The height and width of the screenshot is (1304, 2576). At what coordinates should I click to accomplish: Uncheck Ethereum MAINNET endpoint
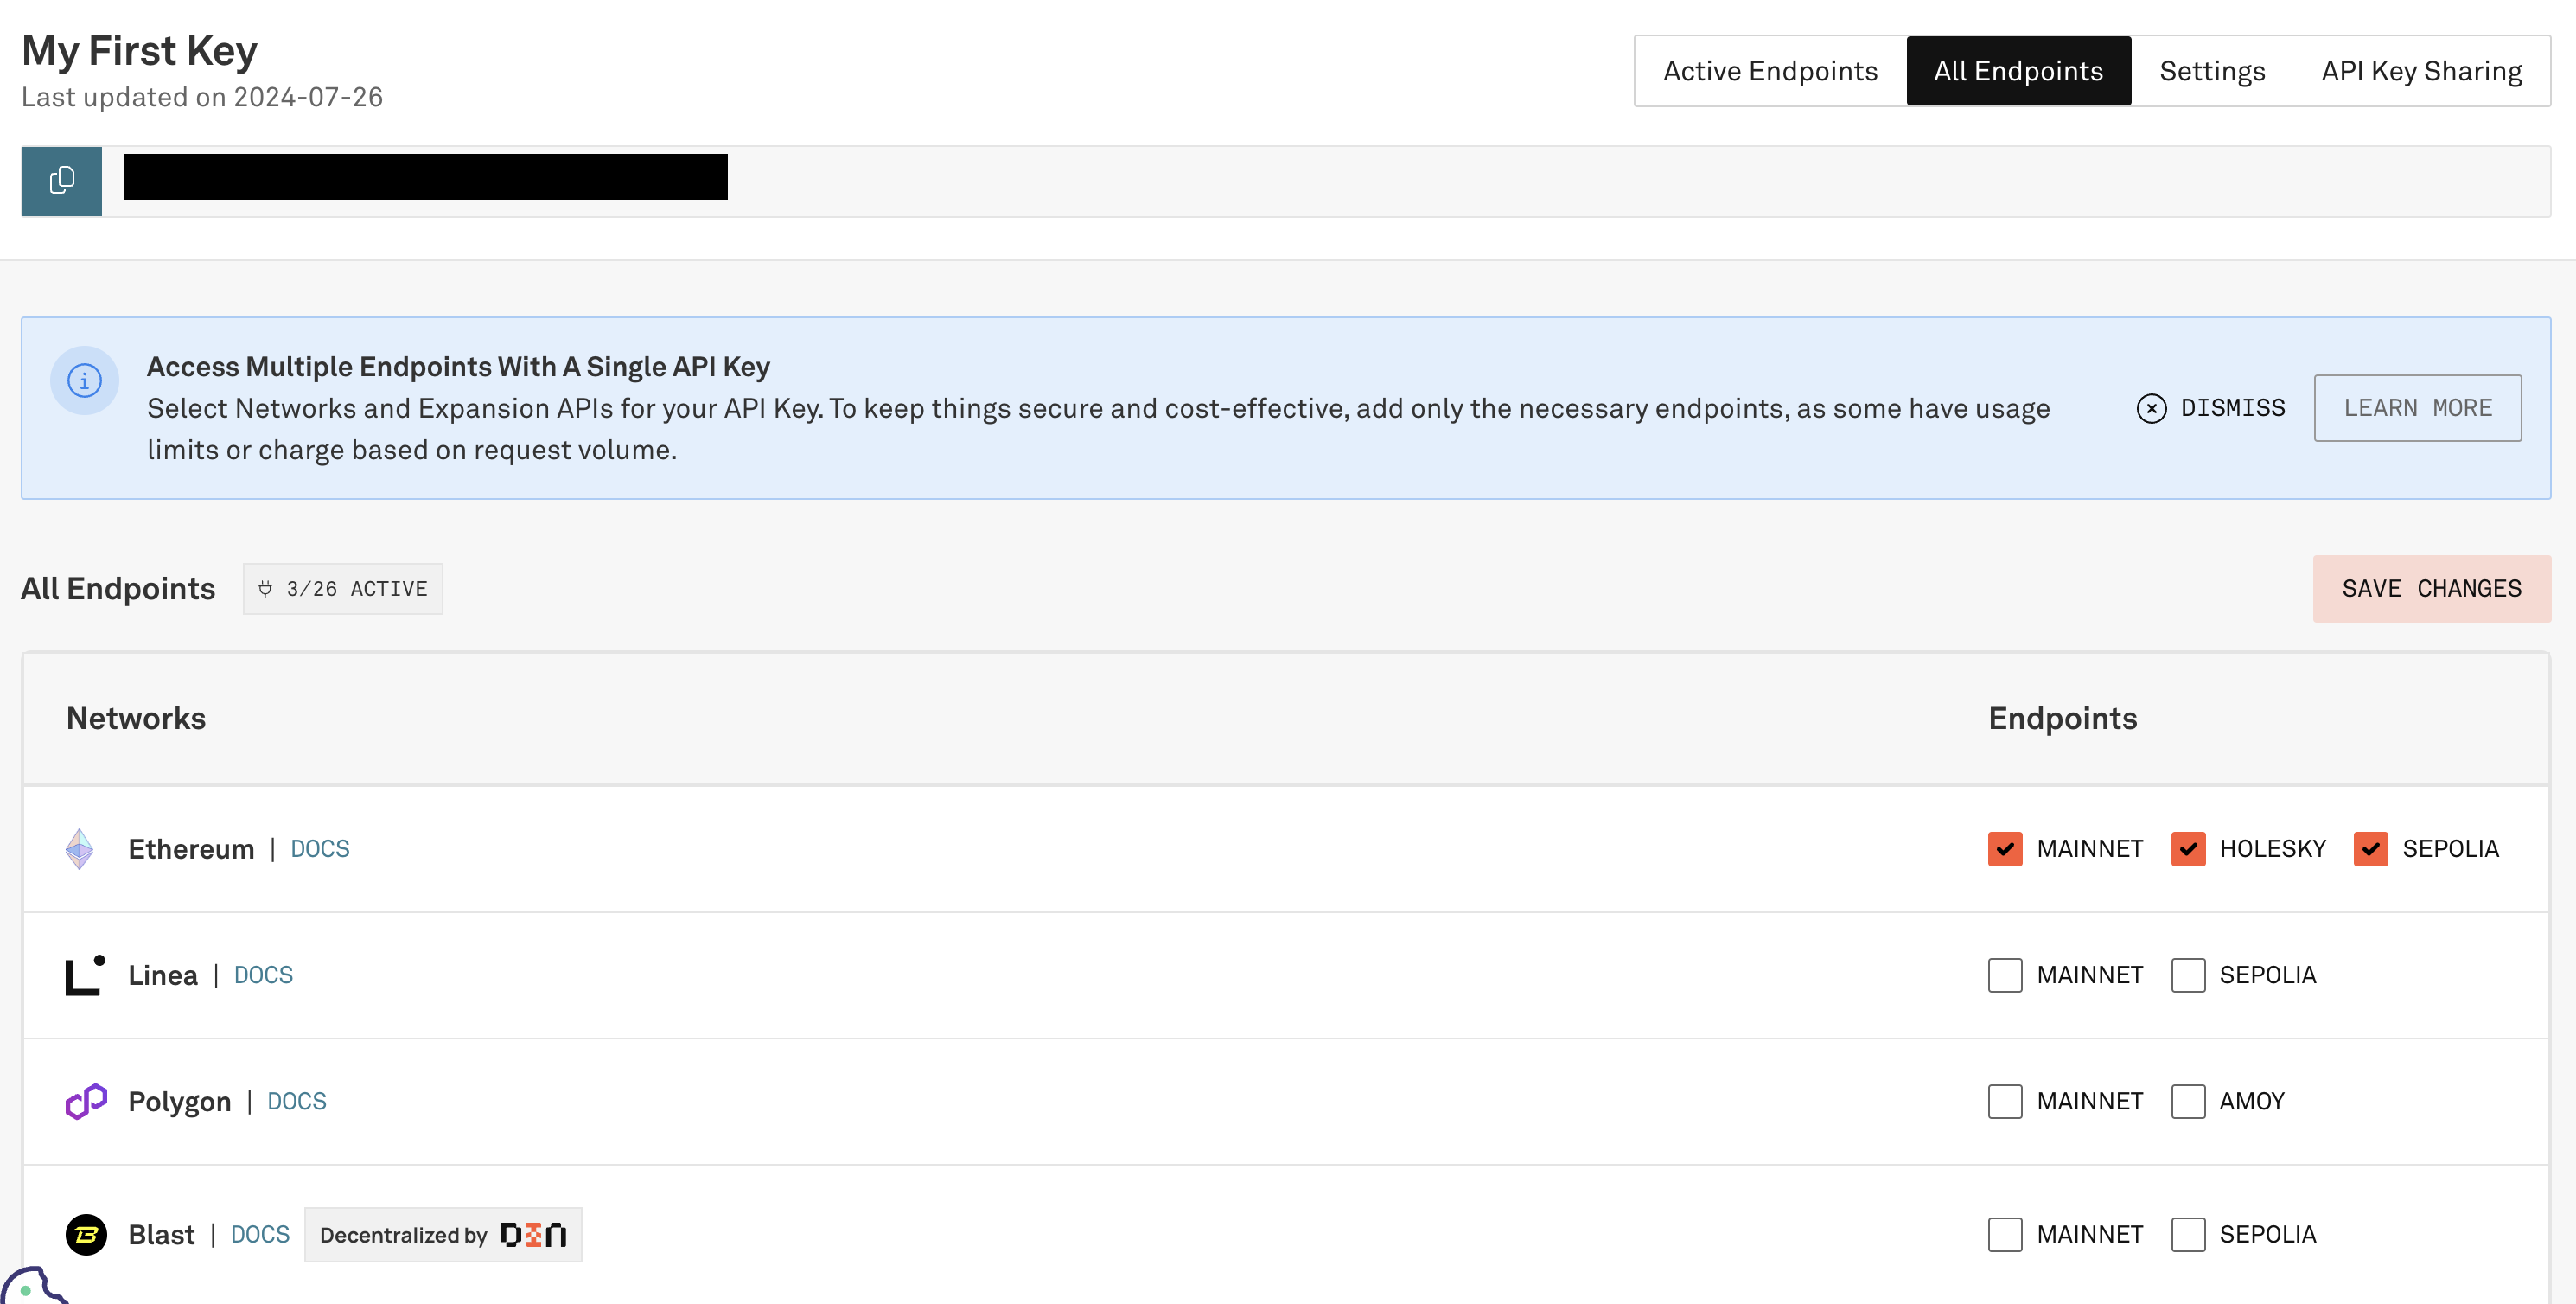pyautogui.click(x=2005, y=849)
